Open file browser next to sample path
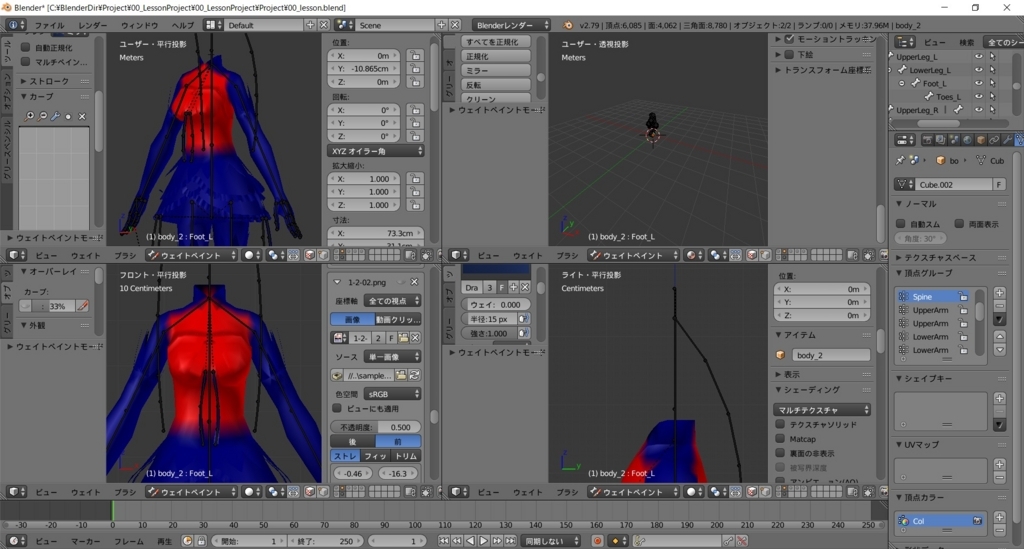The width and height of the screenshot is (1024, 549). click(x=401, y=375)
